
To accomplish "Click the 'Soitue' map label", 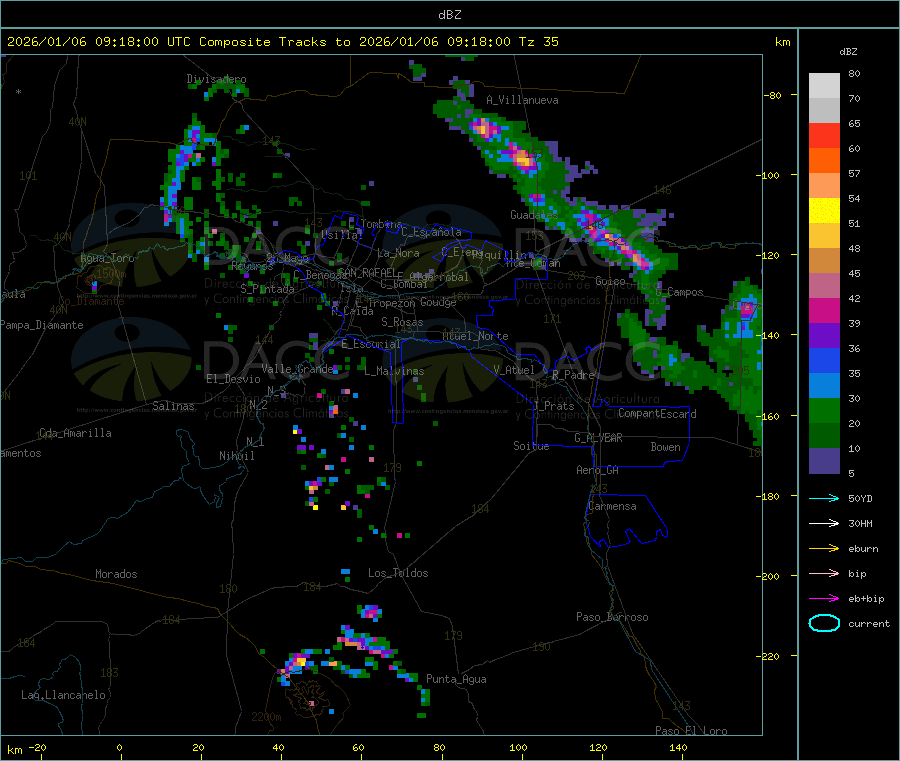I will 531,446.
